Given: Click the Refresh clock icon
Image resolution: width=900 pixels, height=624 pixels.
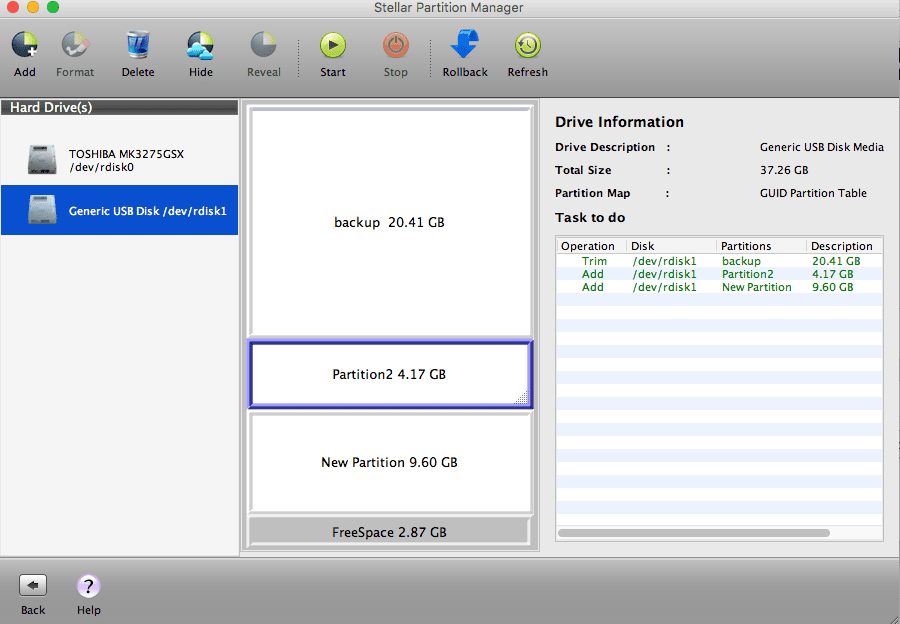Looking at the screenshot, I should (527, 45).
